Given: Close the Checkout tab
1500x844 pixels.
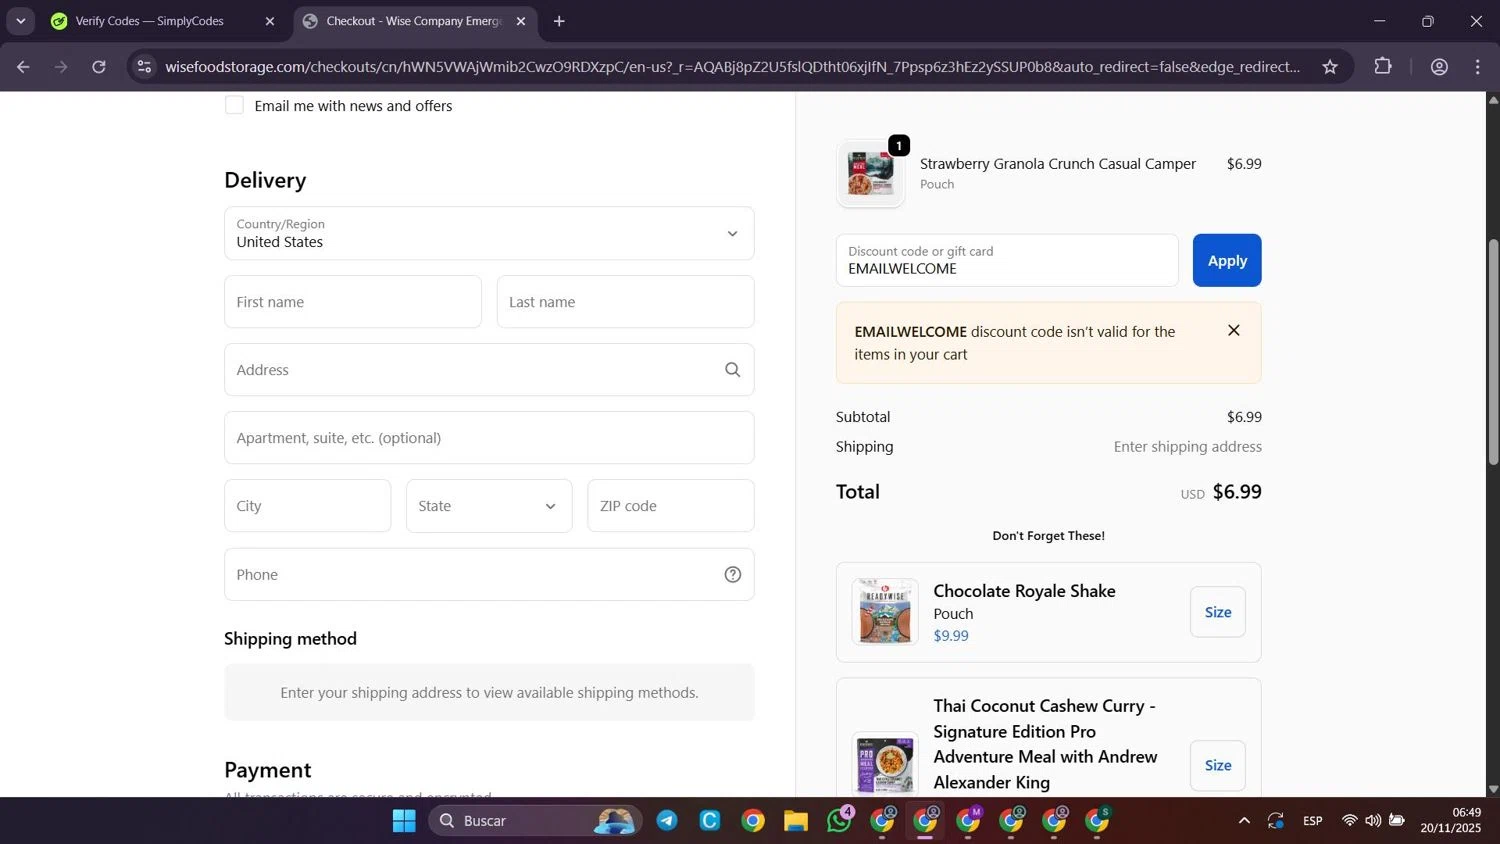Looking at the screenshot, I should click(x=521, y=21).
